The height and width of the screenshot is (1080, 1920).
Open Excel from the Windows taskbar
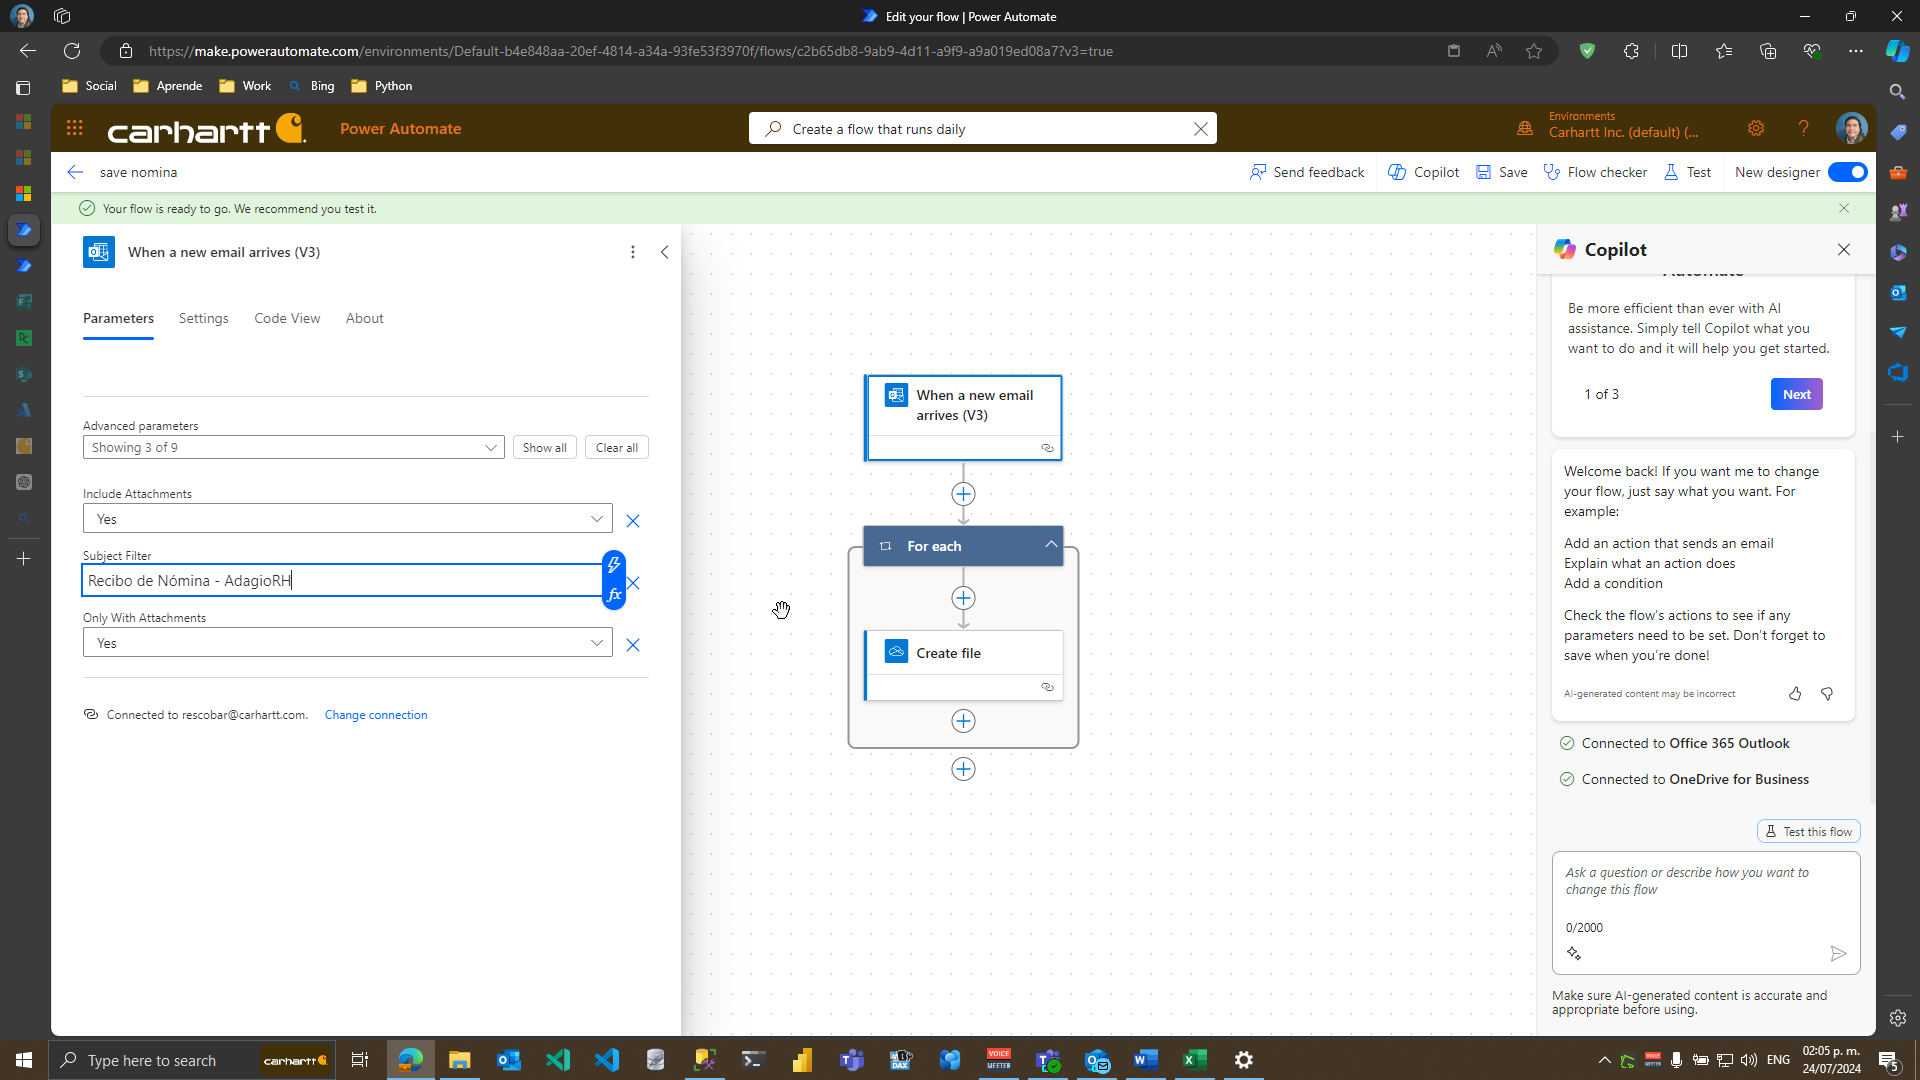point(1195,1060)
